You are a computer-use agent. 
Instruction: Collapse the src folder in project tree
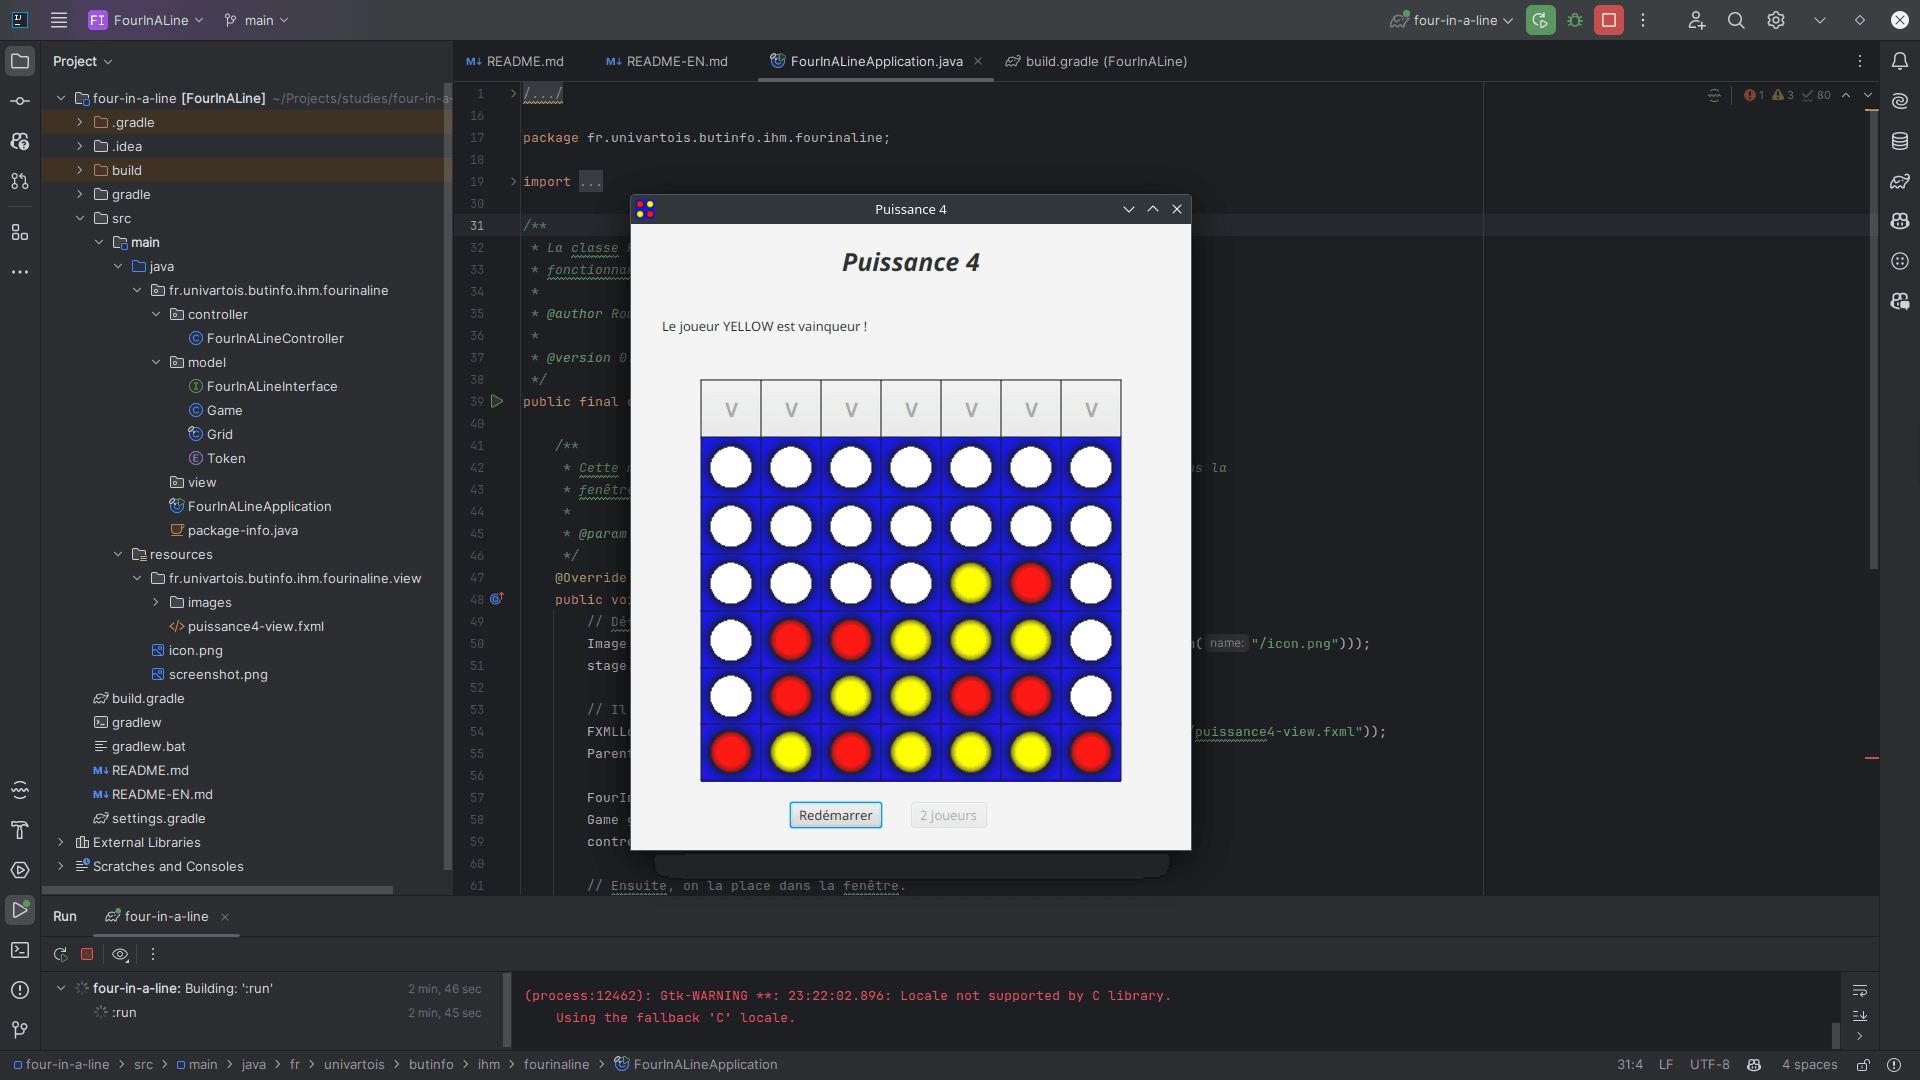coord(80,218)
